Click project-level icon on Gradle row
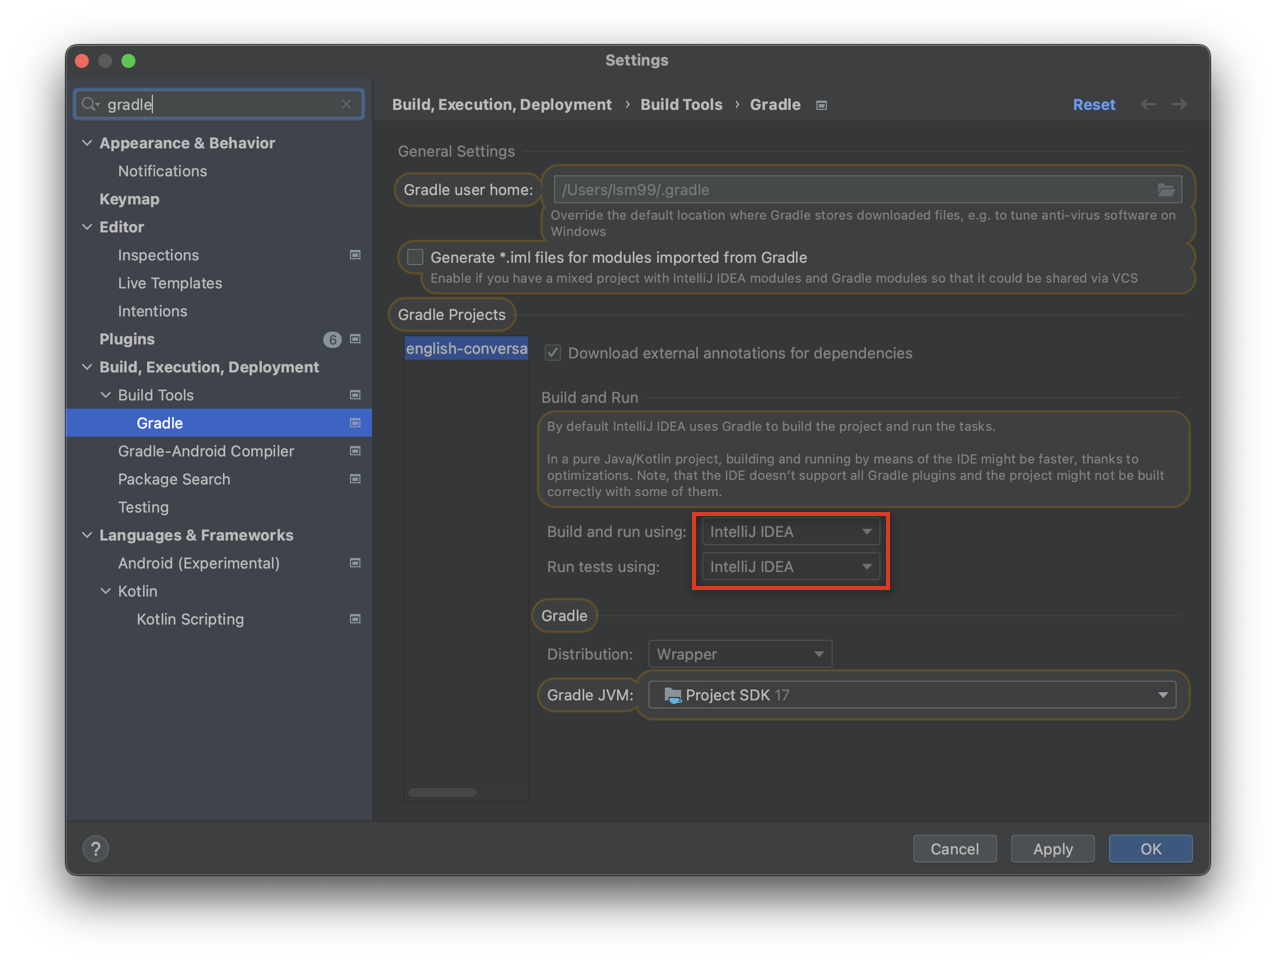 (355, 423)
